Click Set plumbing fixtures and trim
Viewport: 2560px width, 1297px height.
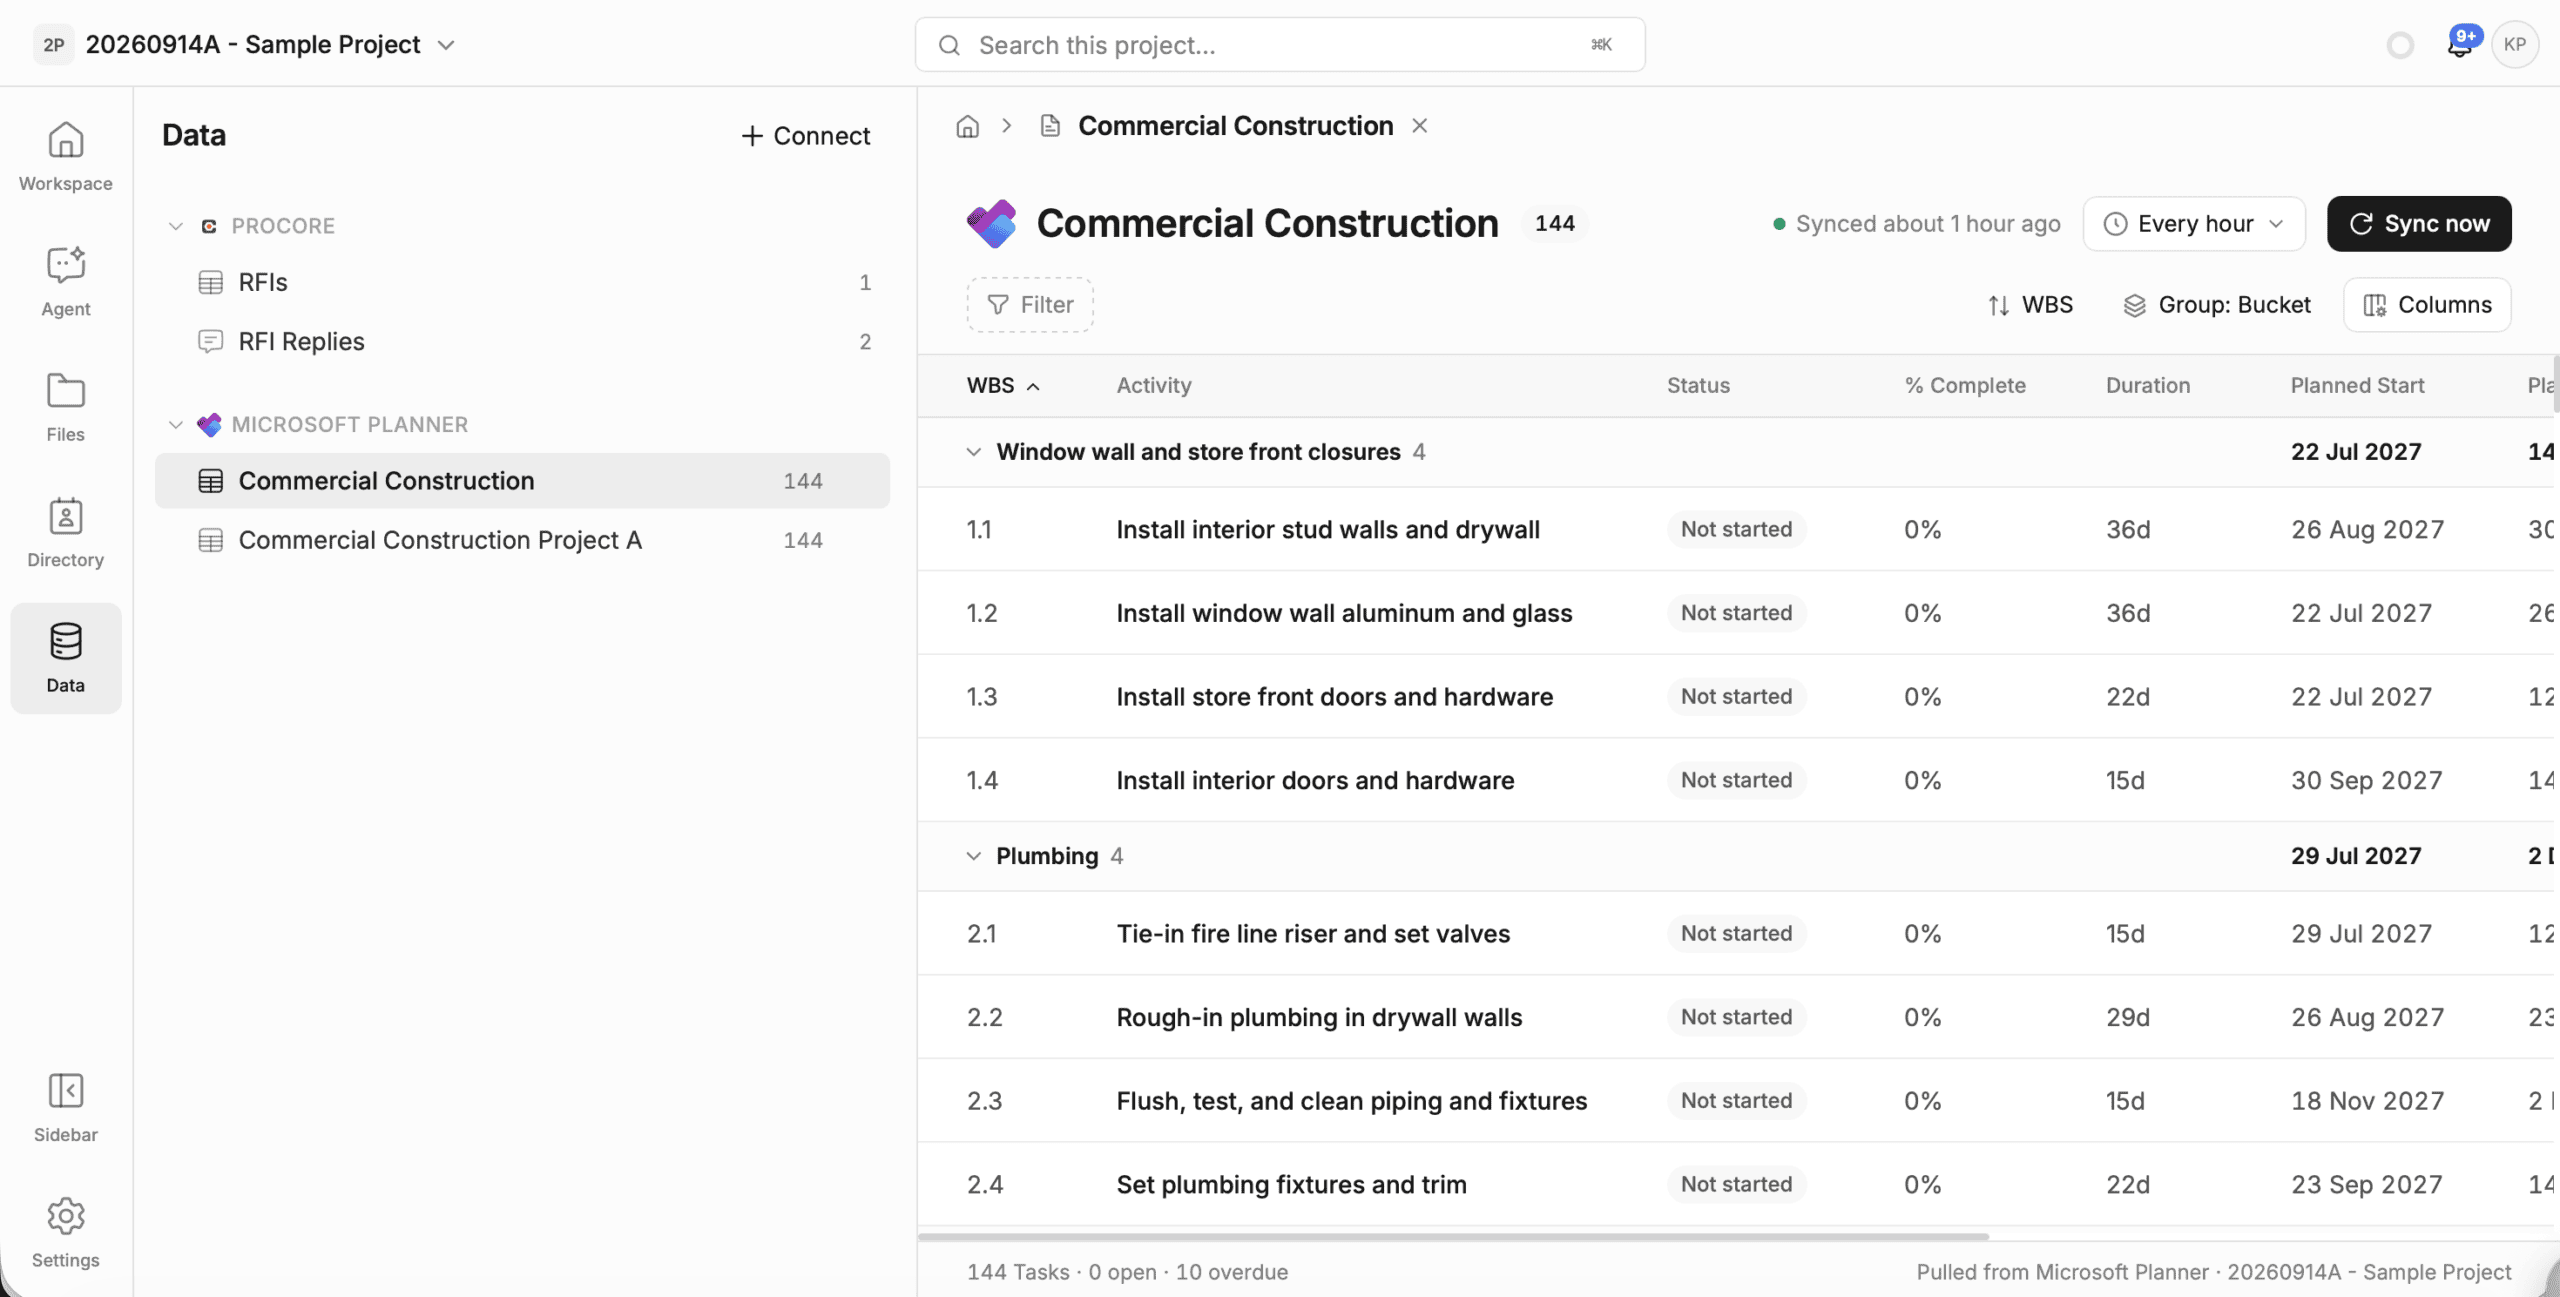click(x=1291, y=1185)
